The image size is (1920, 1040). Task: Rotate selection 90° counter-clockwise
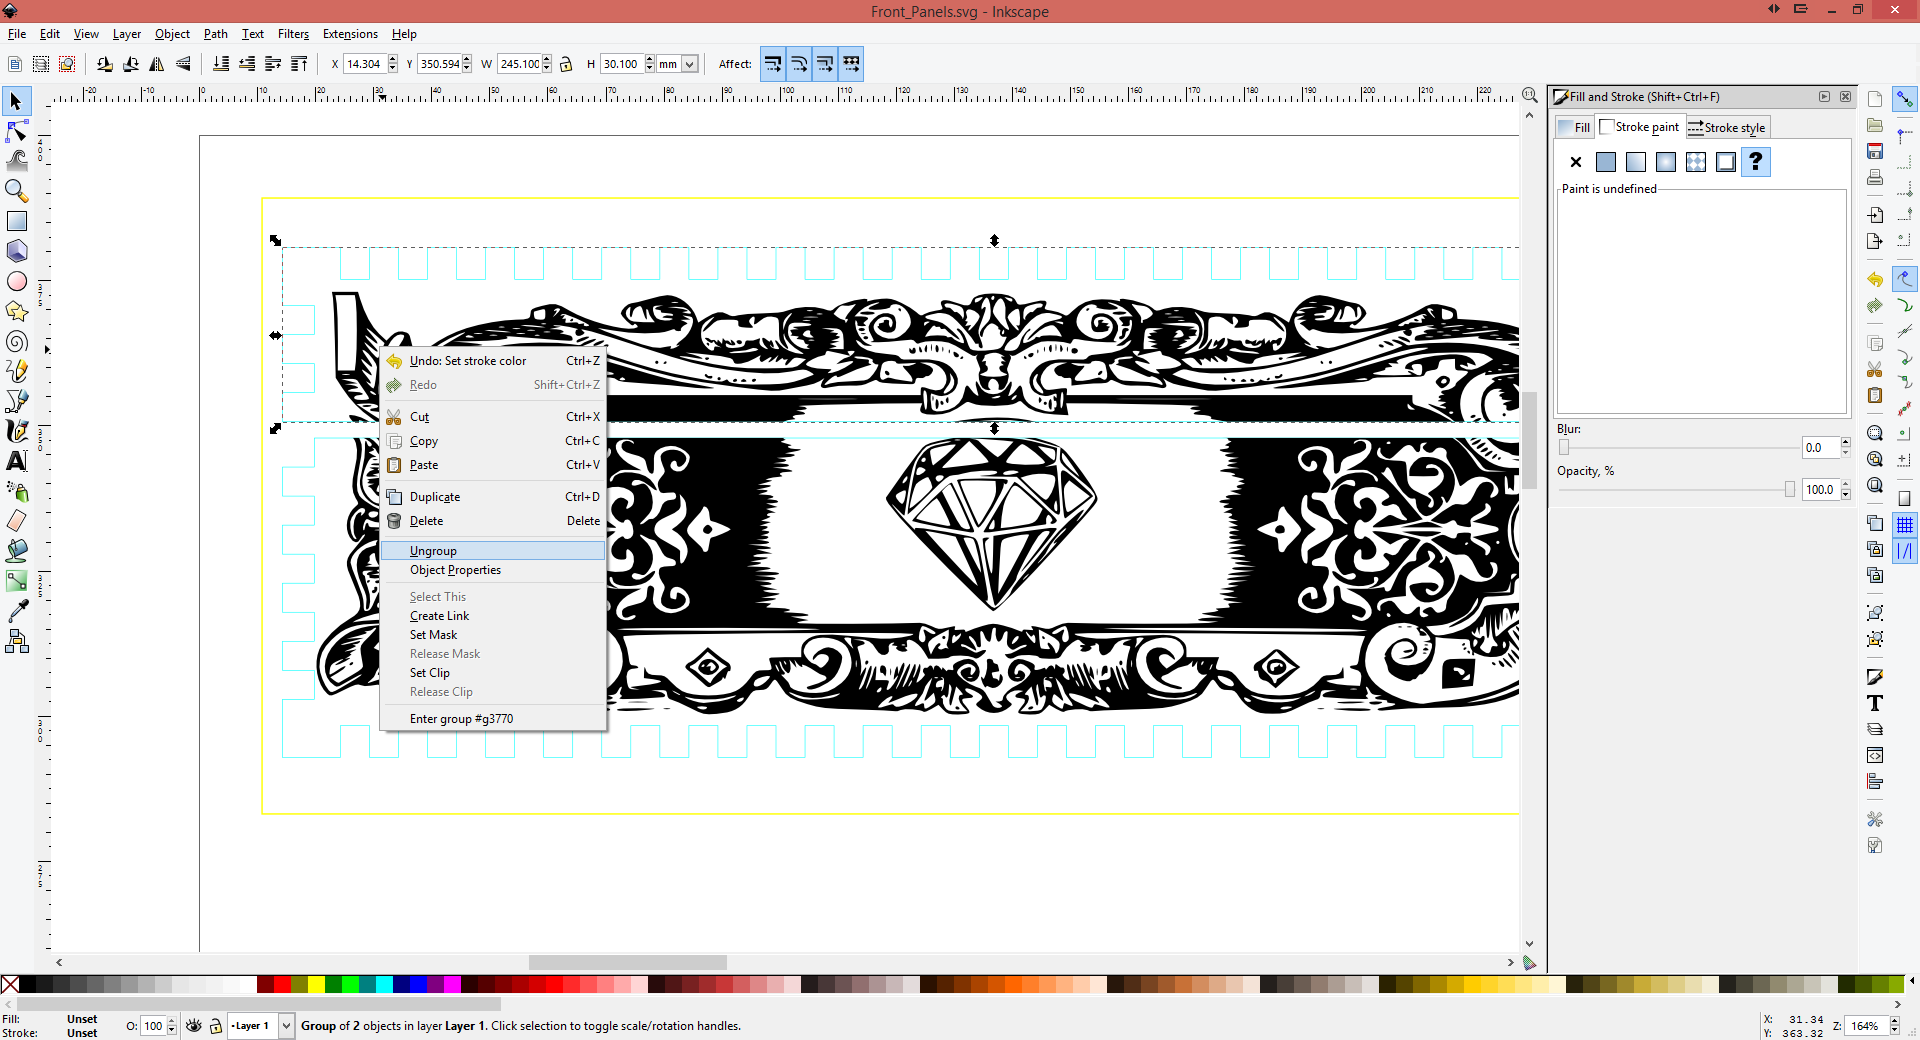point(105,64)
